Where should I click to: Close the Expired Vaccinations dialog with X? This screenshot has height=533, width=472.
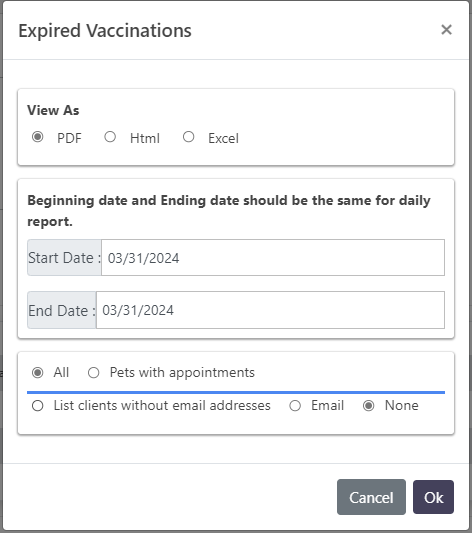446,30
